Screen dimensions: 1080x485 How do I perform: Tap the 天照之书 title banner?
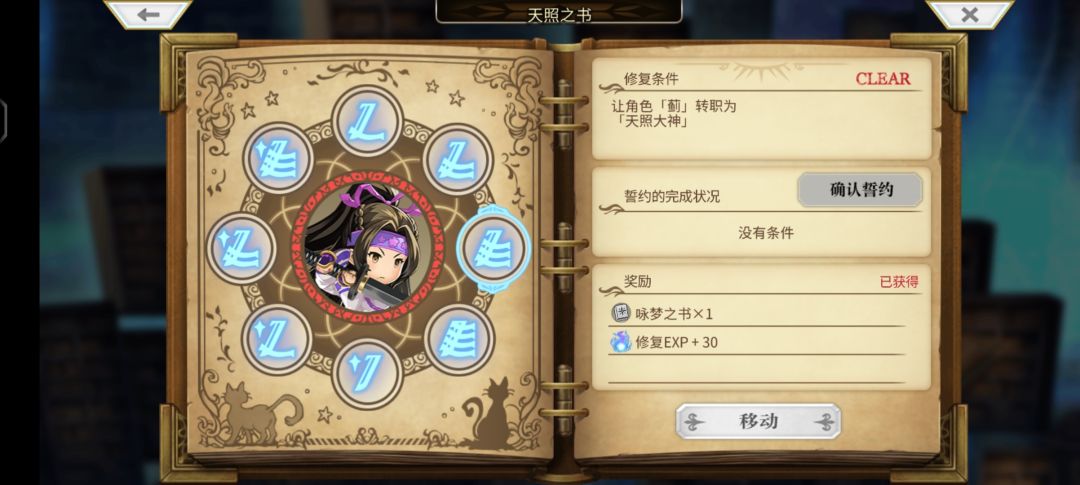pos(559,12)
